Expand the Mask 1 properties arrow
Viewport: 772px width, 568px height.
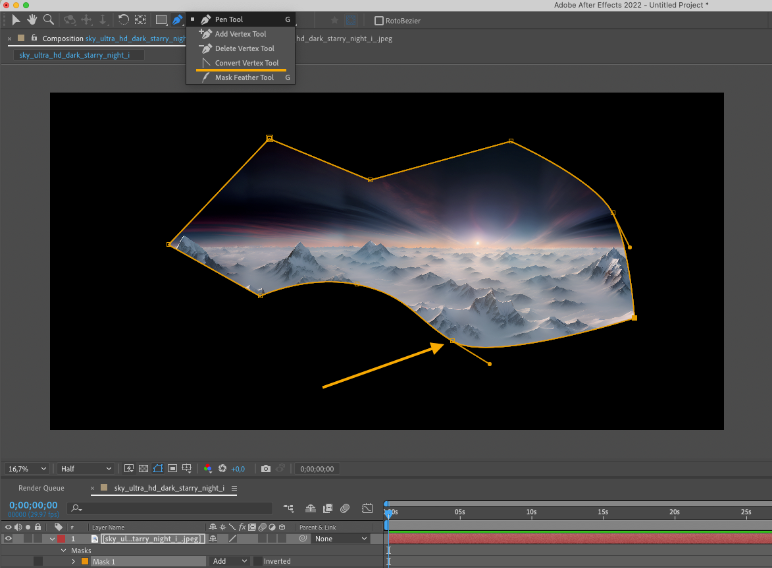pos(72,561)
